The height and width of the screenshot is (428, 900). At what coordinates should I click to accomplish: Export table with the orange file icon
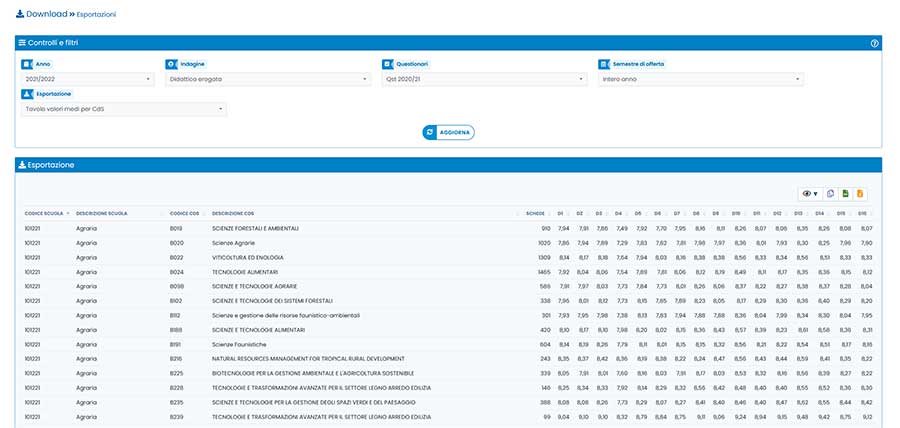point(860,193)
